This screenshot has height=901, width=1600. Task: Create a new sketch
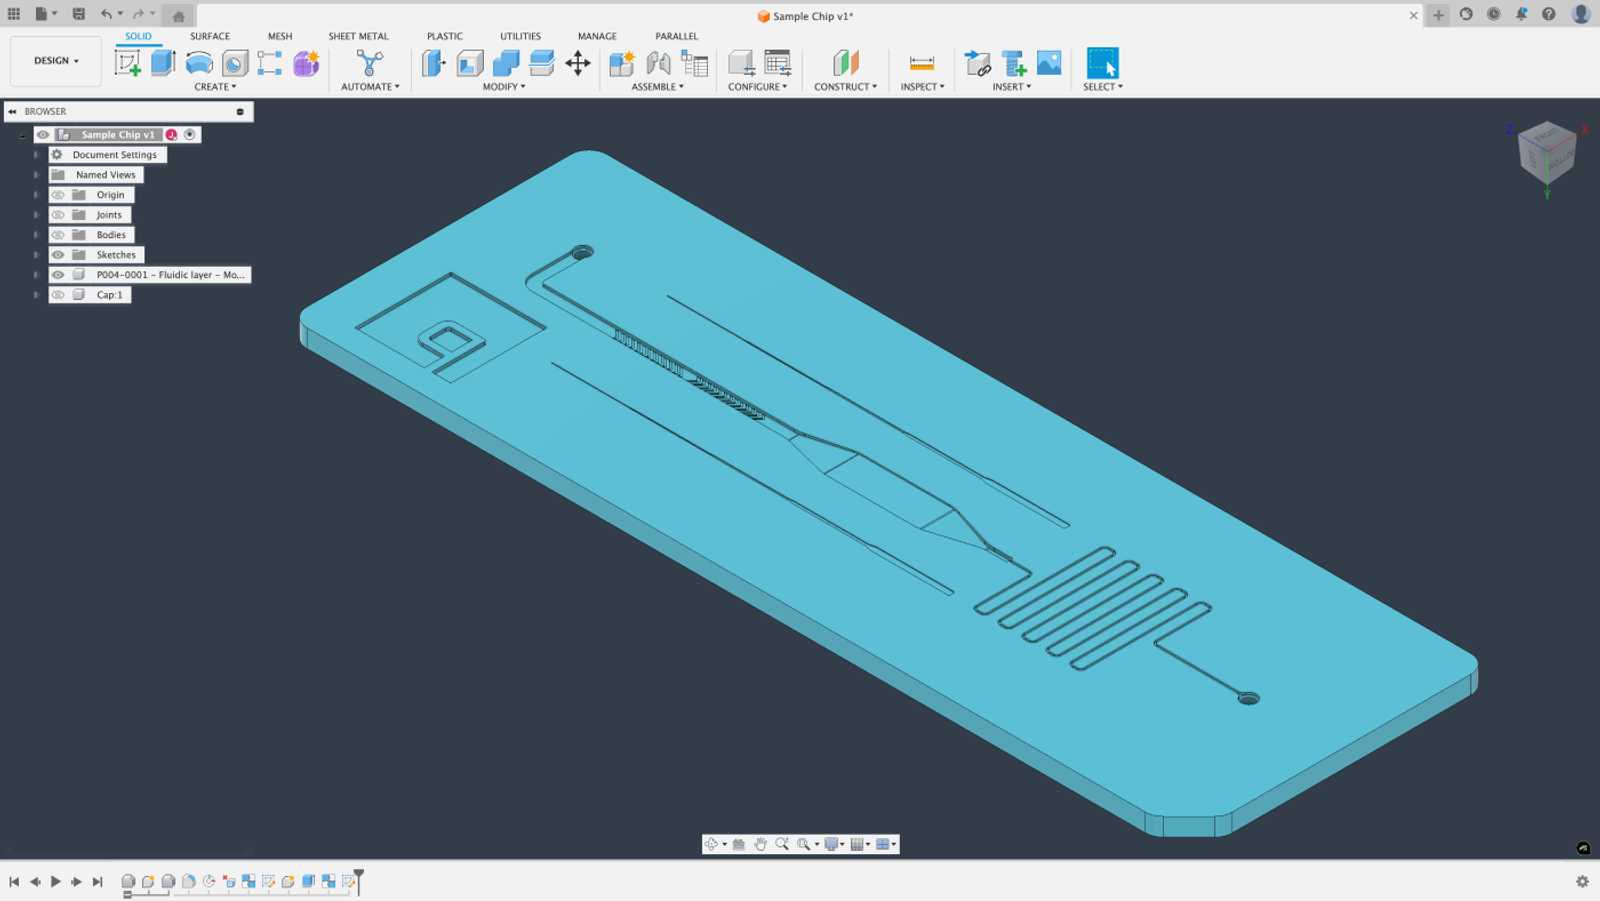click(x=127, y=62)
